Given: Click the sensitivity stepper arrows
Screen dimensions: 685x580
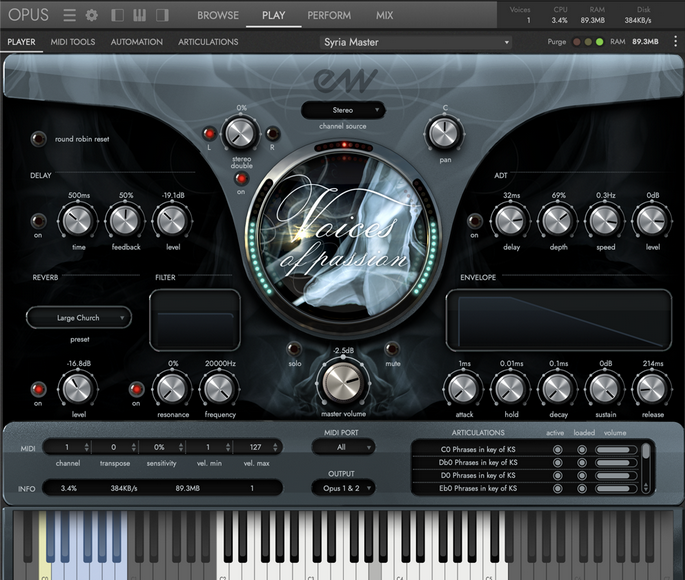Looking at the screenshot, I should (x=181, y=447).
